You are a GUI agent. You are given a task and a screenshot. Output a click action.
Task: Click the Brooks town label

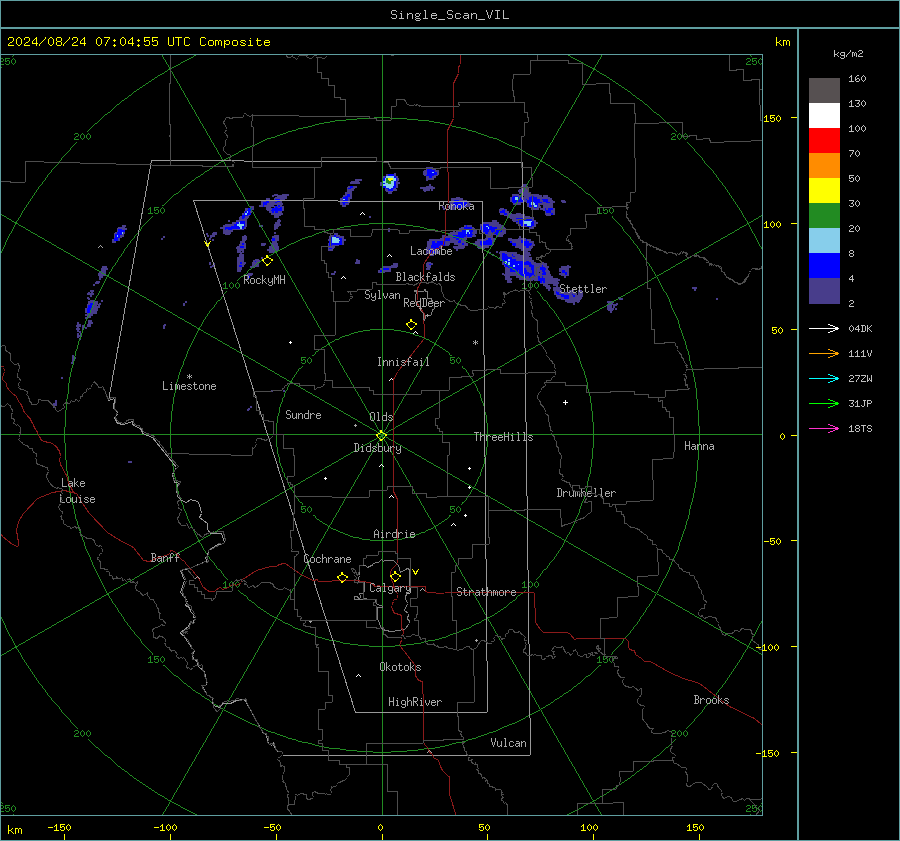click(711, 700)
